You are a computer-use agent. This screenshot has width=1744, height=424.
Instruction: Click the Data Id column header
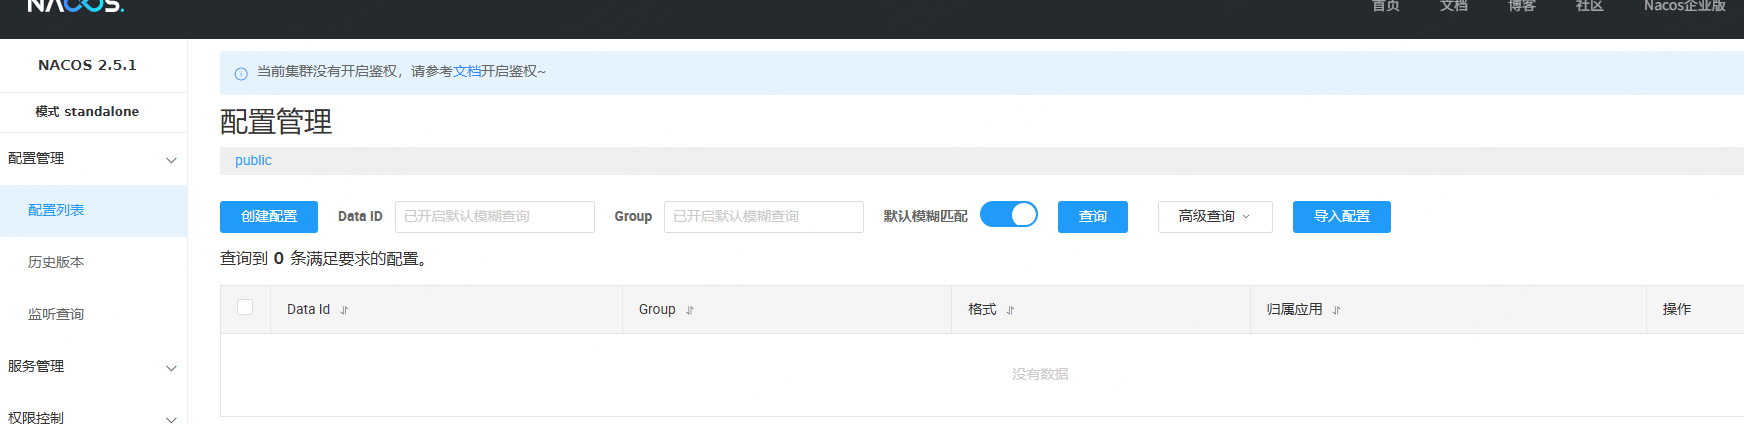pyautogui.click(x=446, y=310)
